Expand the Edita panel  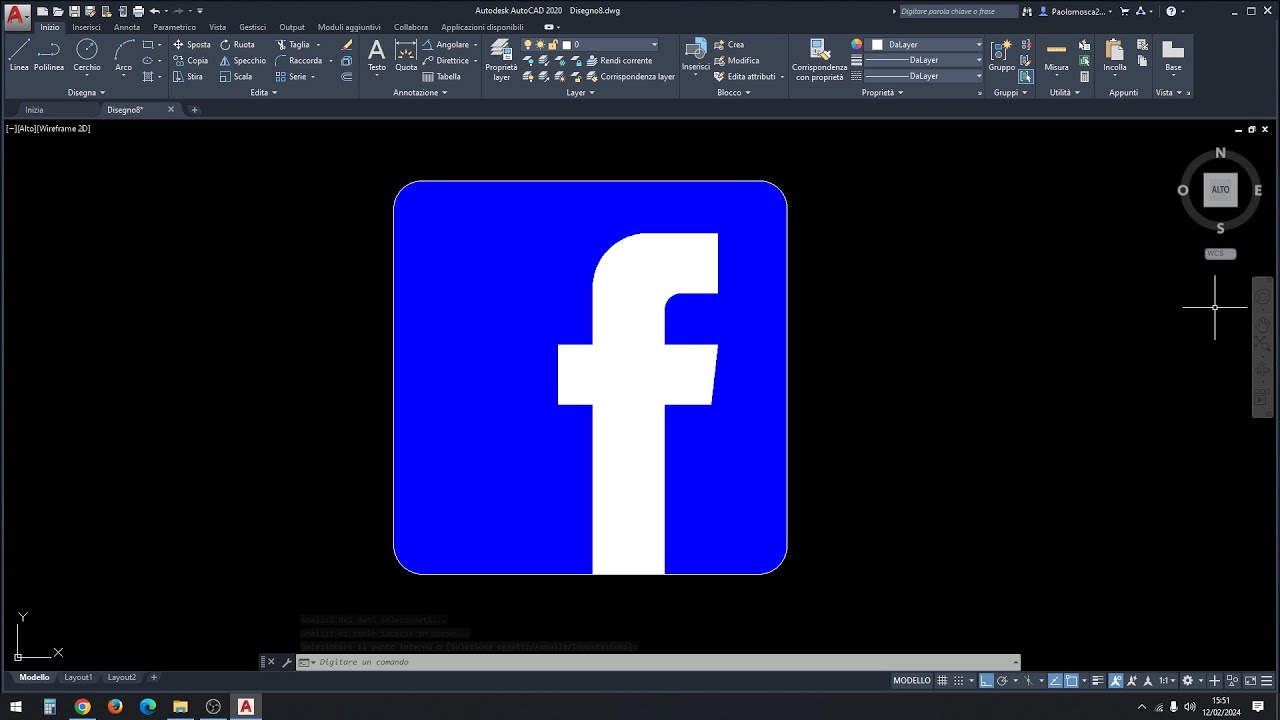[264, 93]
